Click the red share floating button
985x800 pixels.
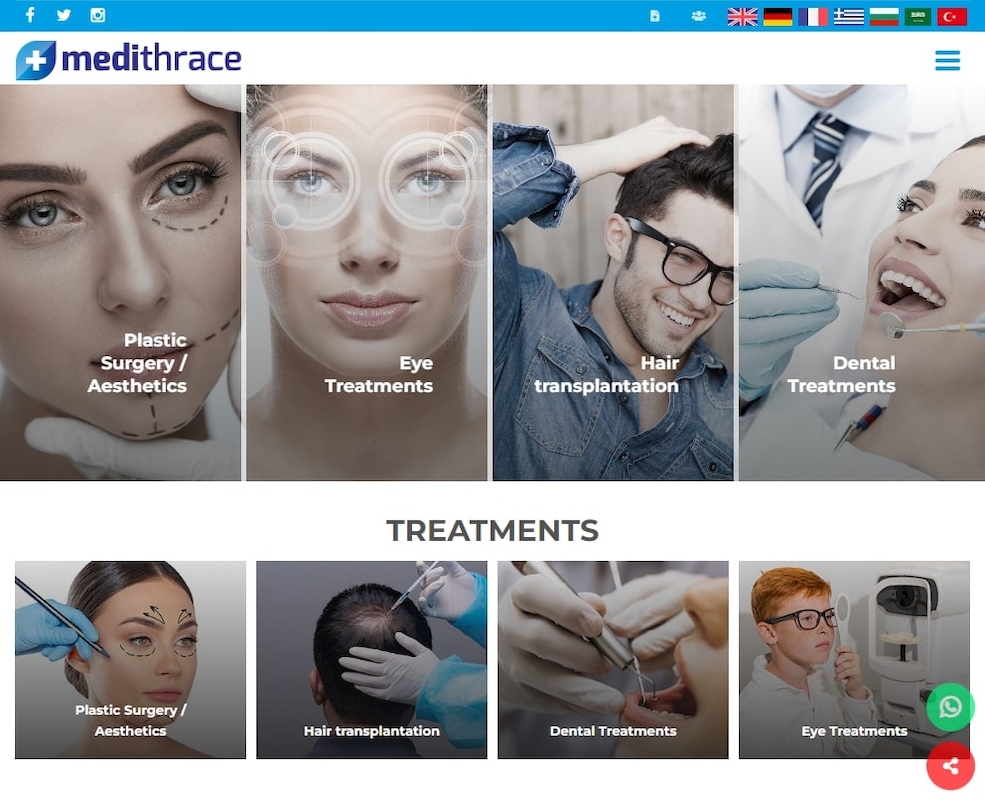point(950,765)
